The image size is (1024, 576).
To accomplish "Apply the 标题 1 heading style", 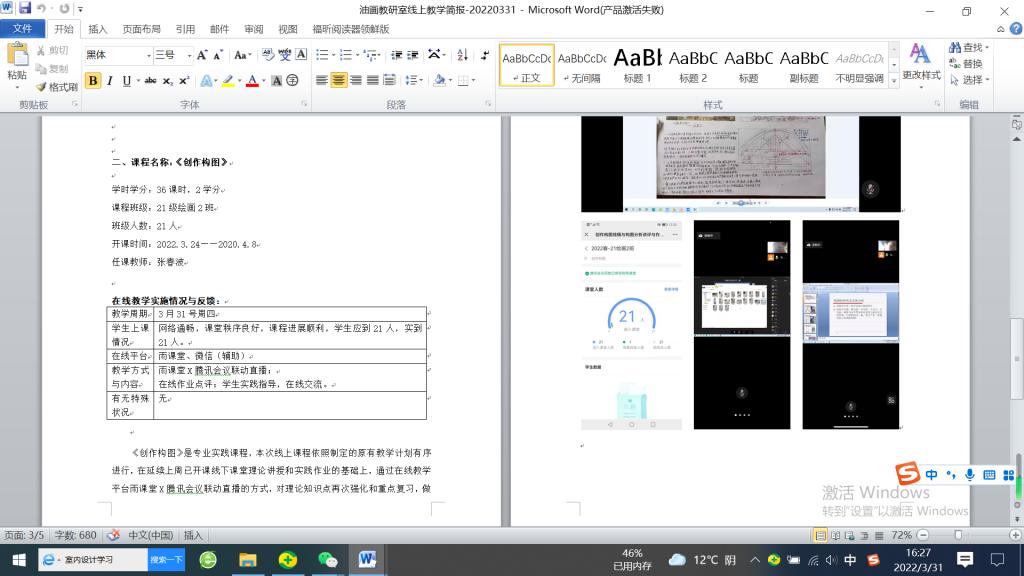I will click(x=637, y=64).
